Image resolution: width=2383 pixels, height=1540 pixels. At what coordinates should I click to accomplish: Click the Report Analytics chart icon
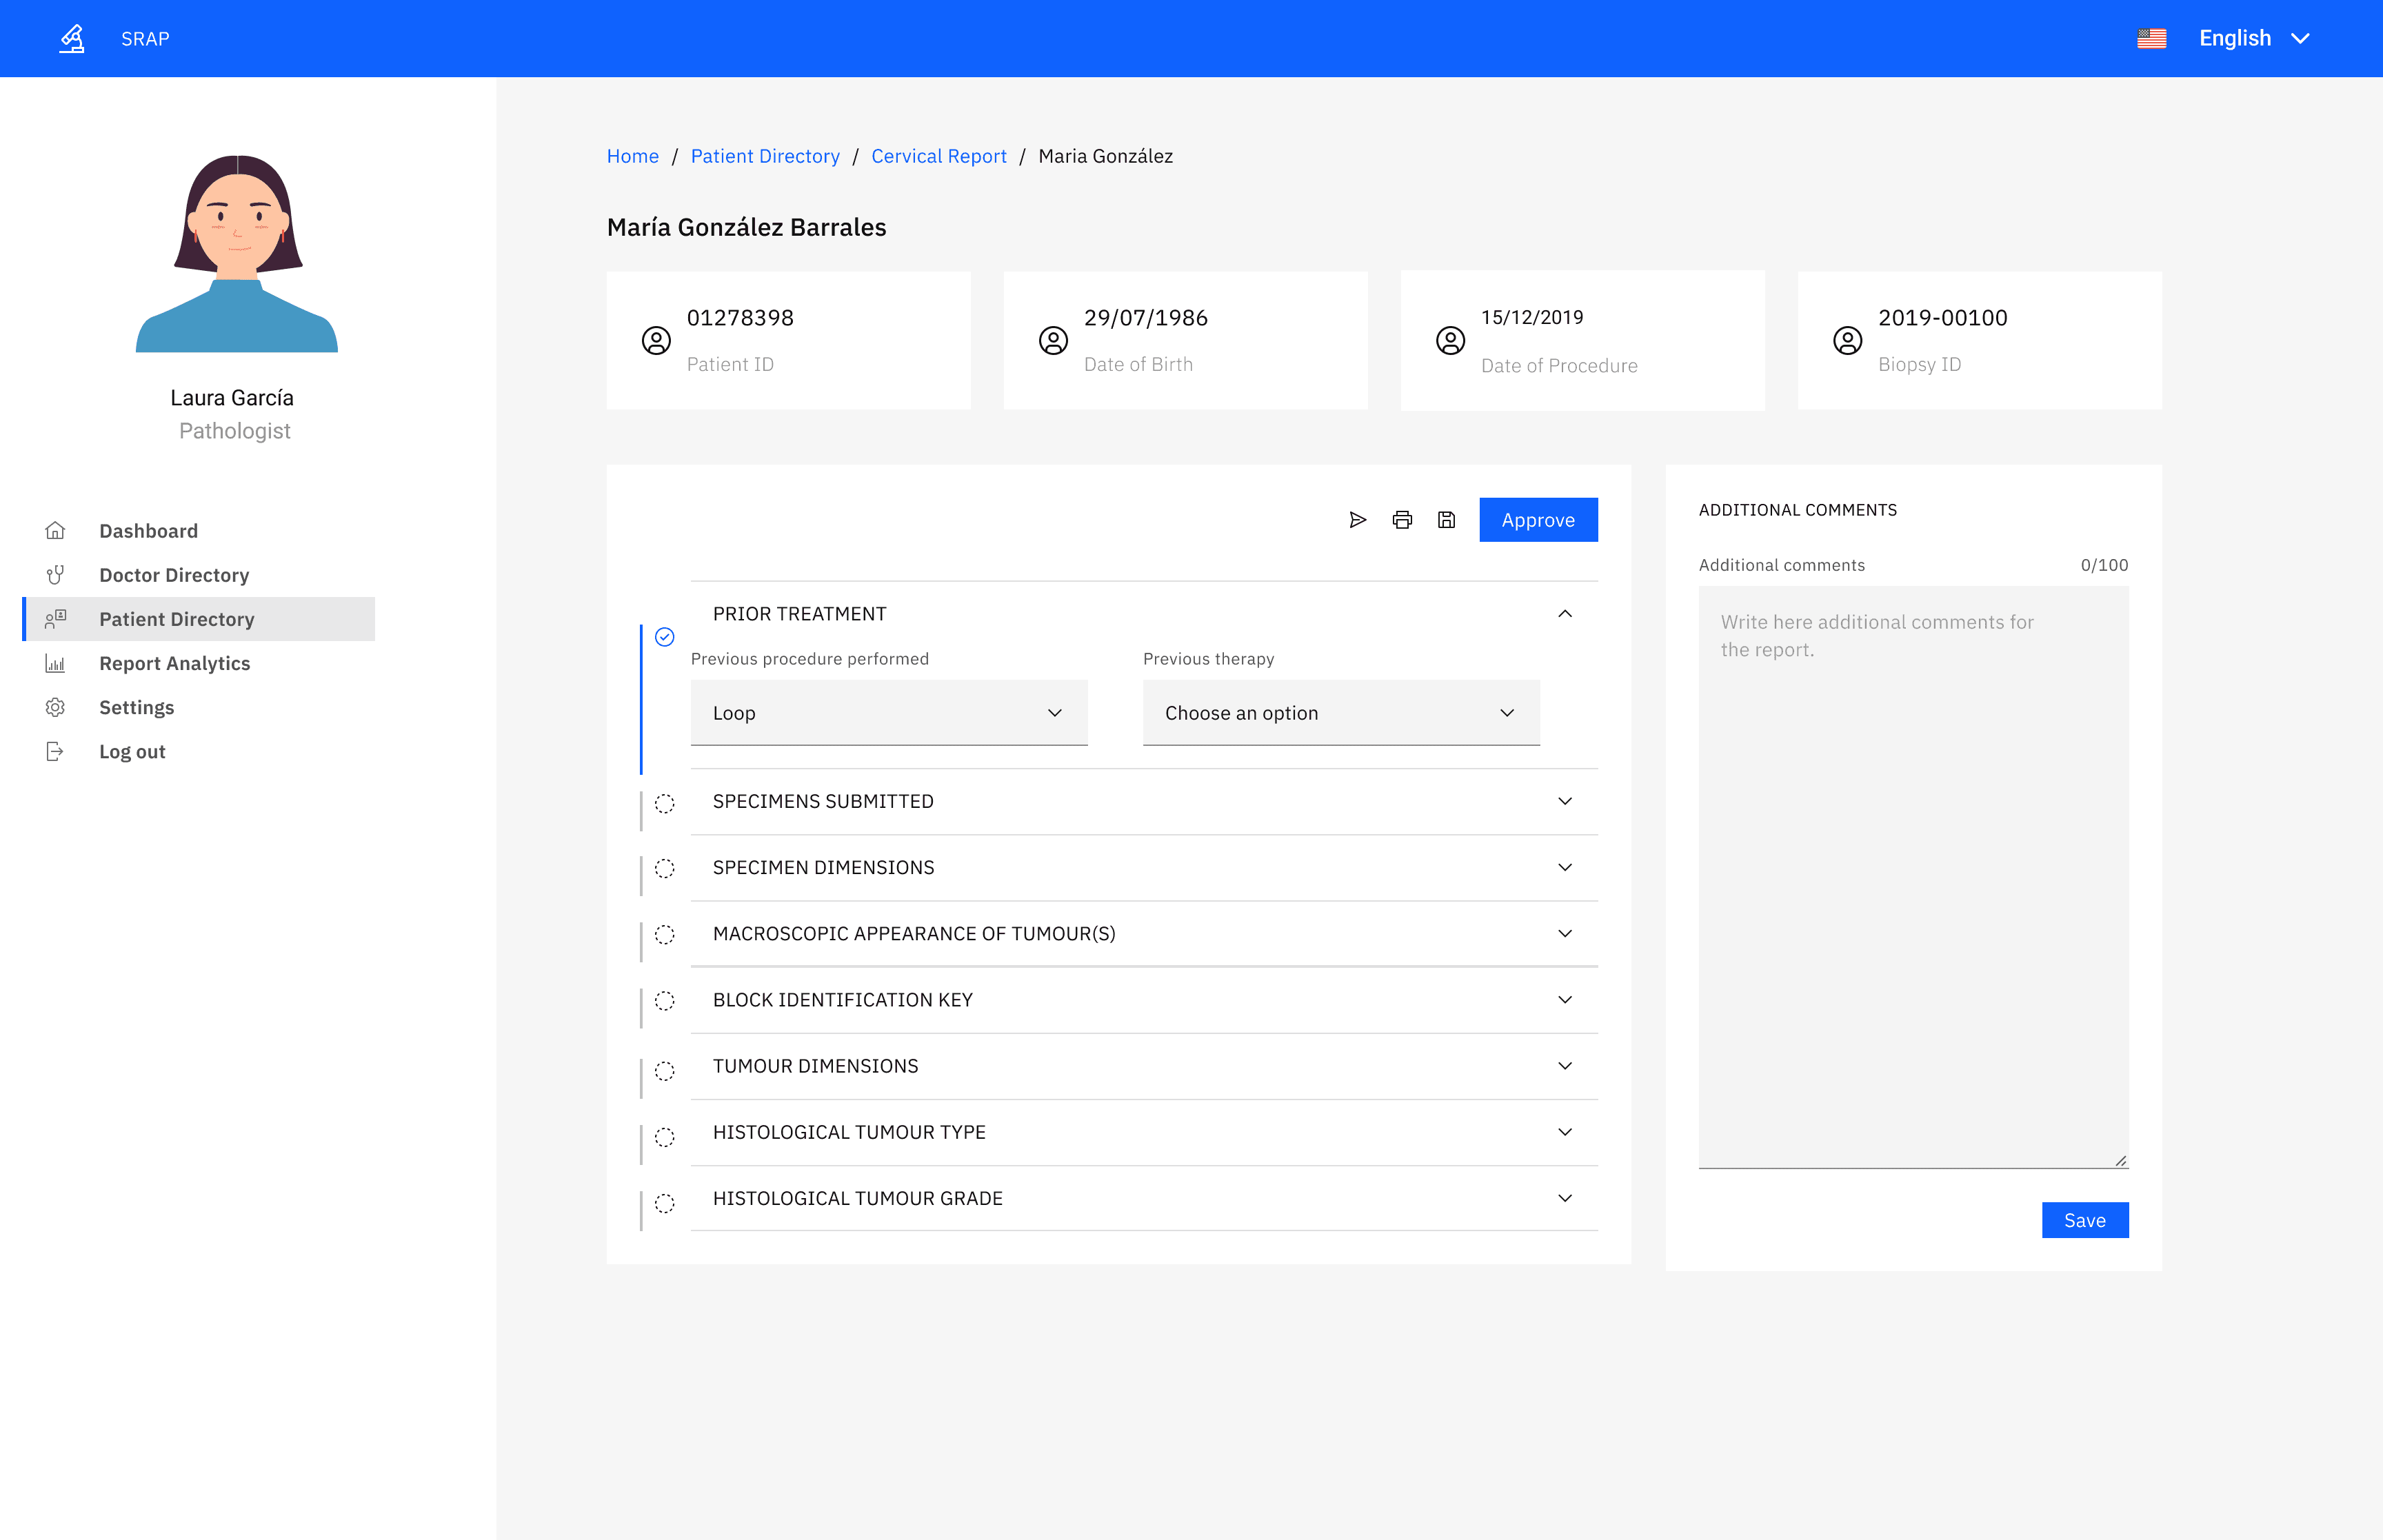click(55, 663)
